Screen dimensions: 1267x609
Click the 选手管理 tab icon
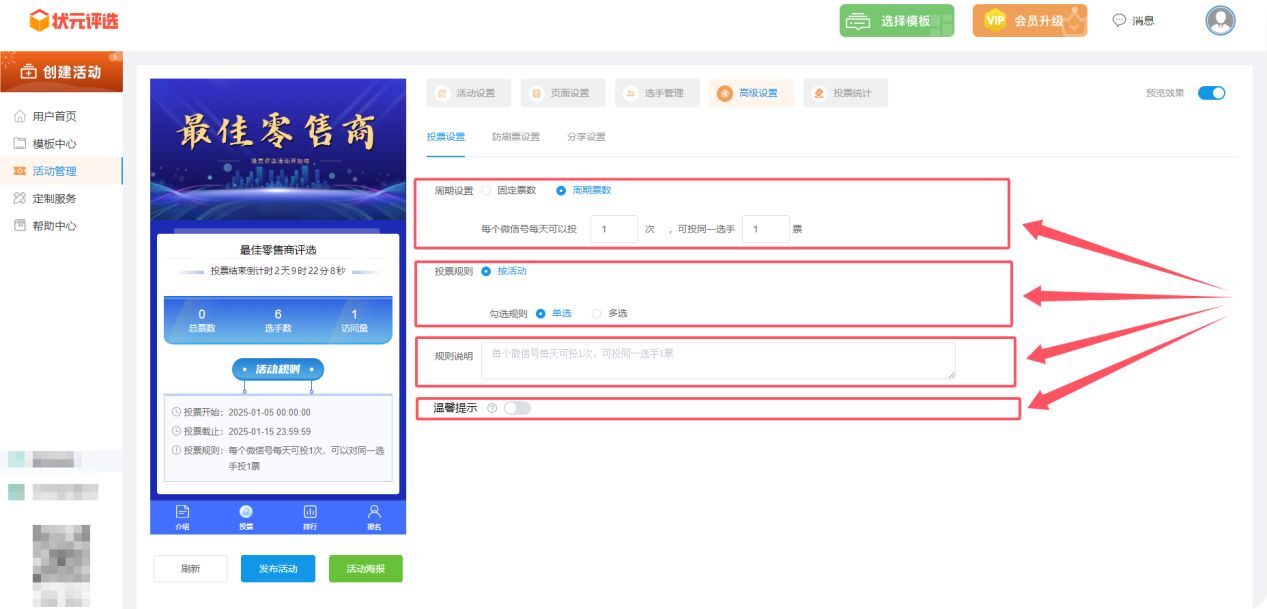[631, 93]
